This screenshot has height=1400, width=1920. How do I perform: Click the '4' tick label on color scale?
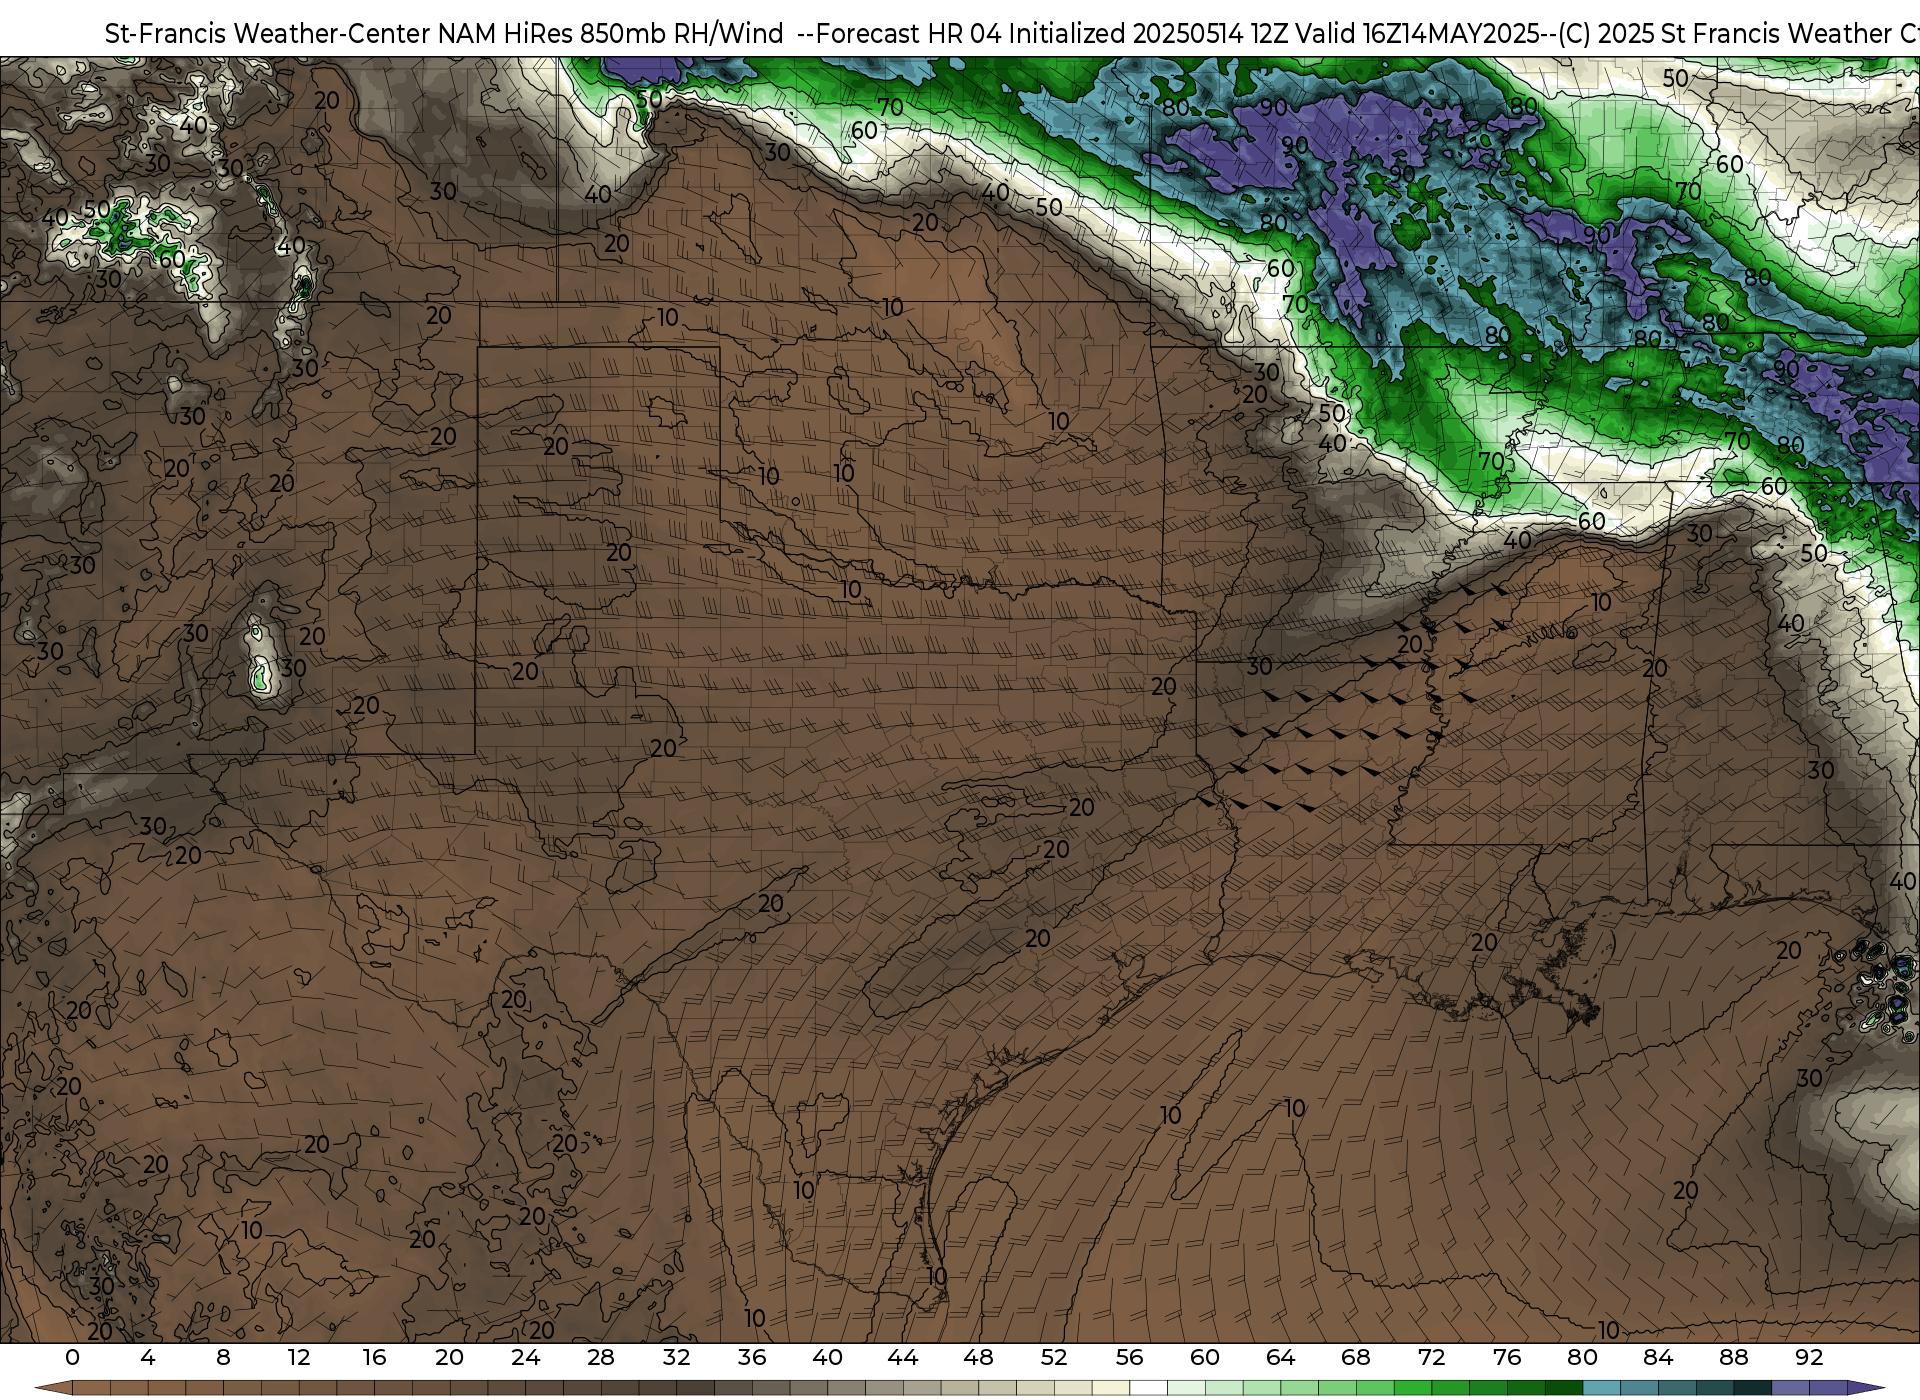coord(148,1357)
